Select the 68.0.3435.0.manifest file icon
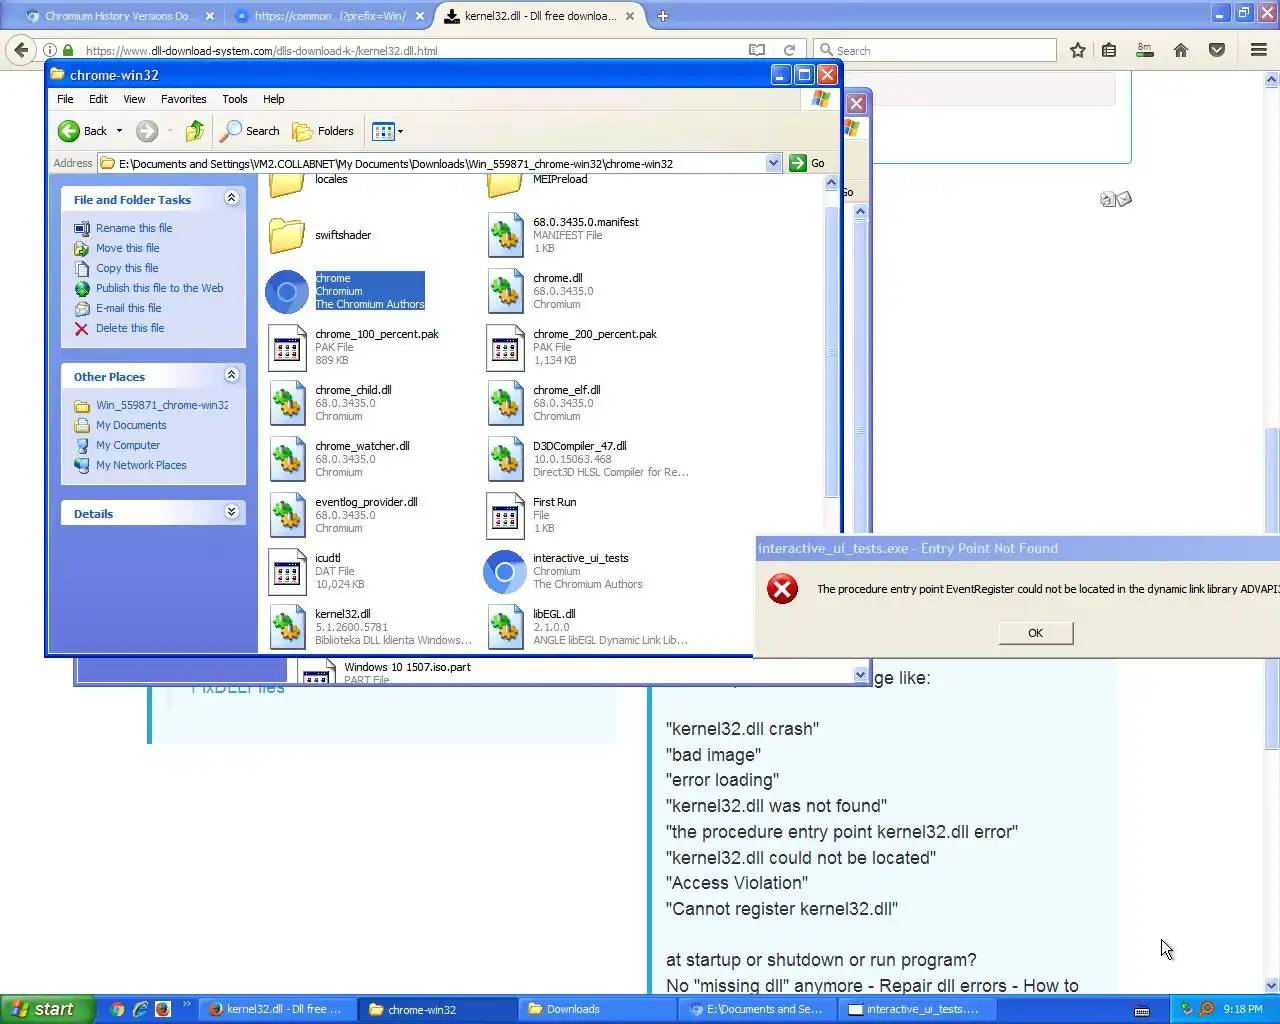The image size is (1280, 1024). tap(505, 236)
